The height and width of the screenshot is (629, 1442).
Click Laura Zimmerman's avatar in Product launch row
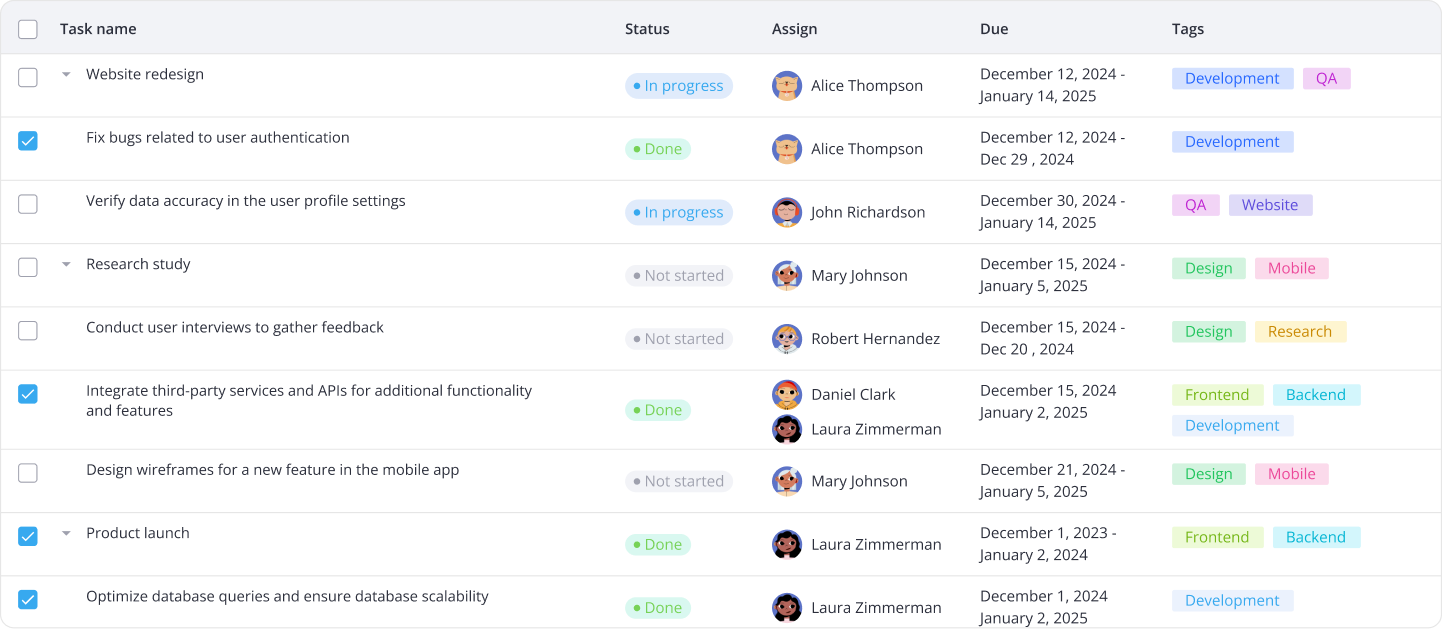click(x=787, y=545)
